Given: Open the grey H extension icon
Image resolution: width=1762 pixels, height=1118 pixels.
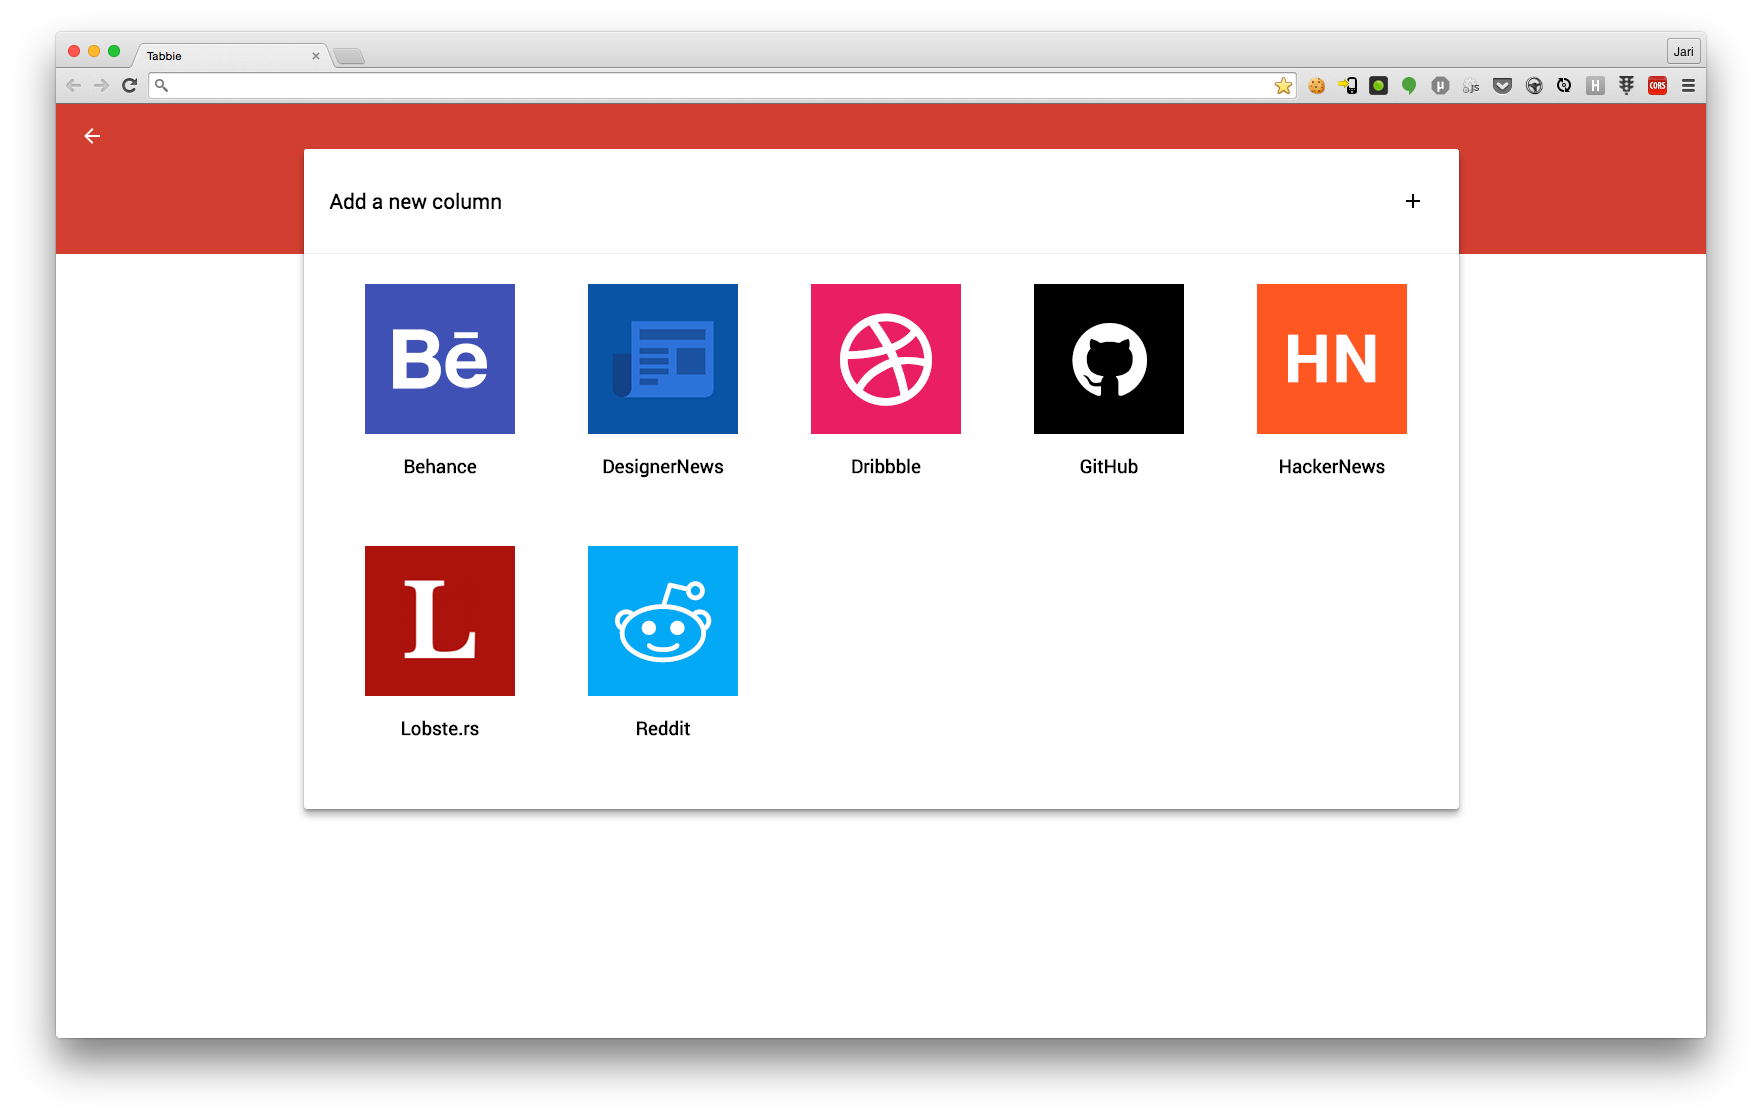Looking at the screenshot, I should pos(1596,86).
